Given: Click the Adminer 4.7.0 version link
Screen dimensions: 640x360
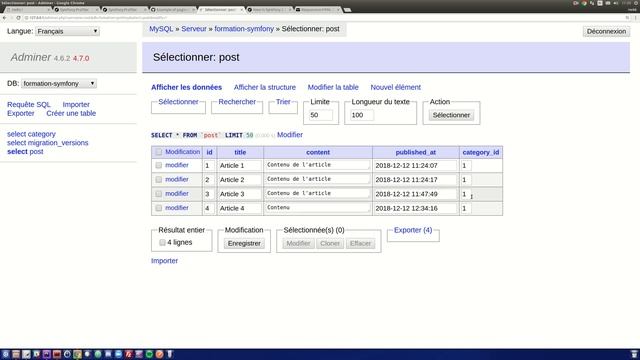Looking at the screenshot, I should [81, 58].
